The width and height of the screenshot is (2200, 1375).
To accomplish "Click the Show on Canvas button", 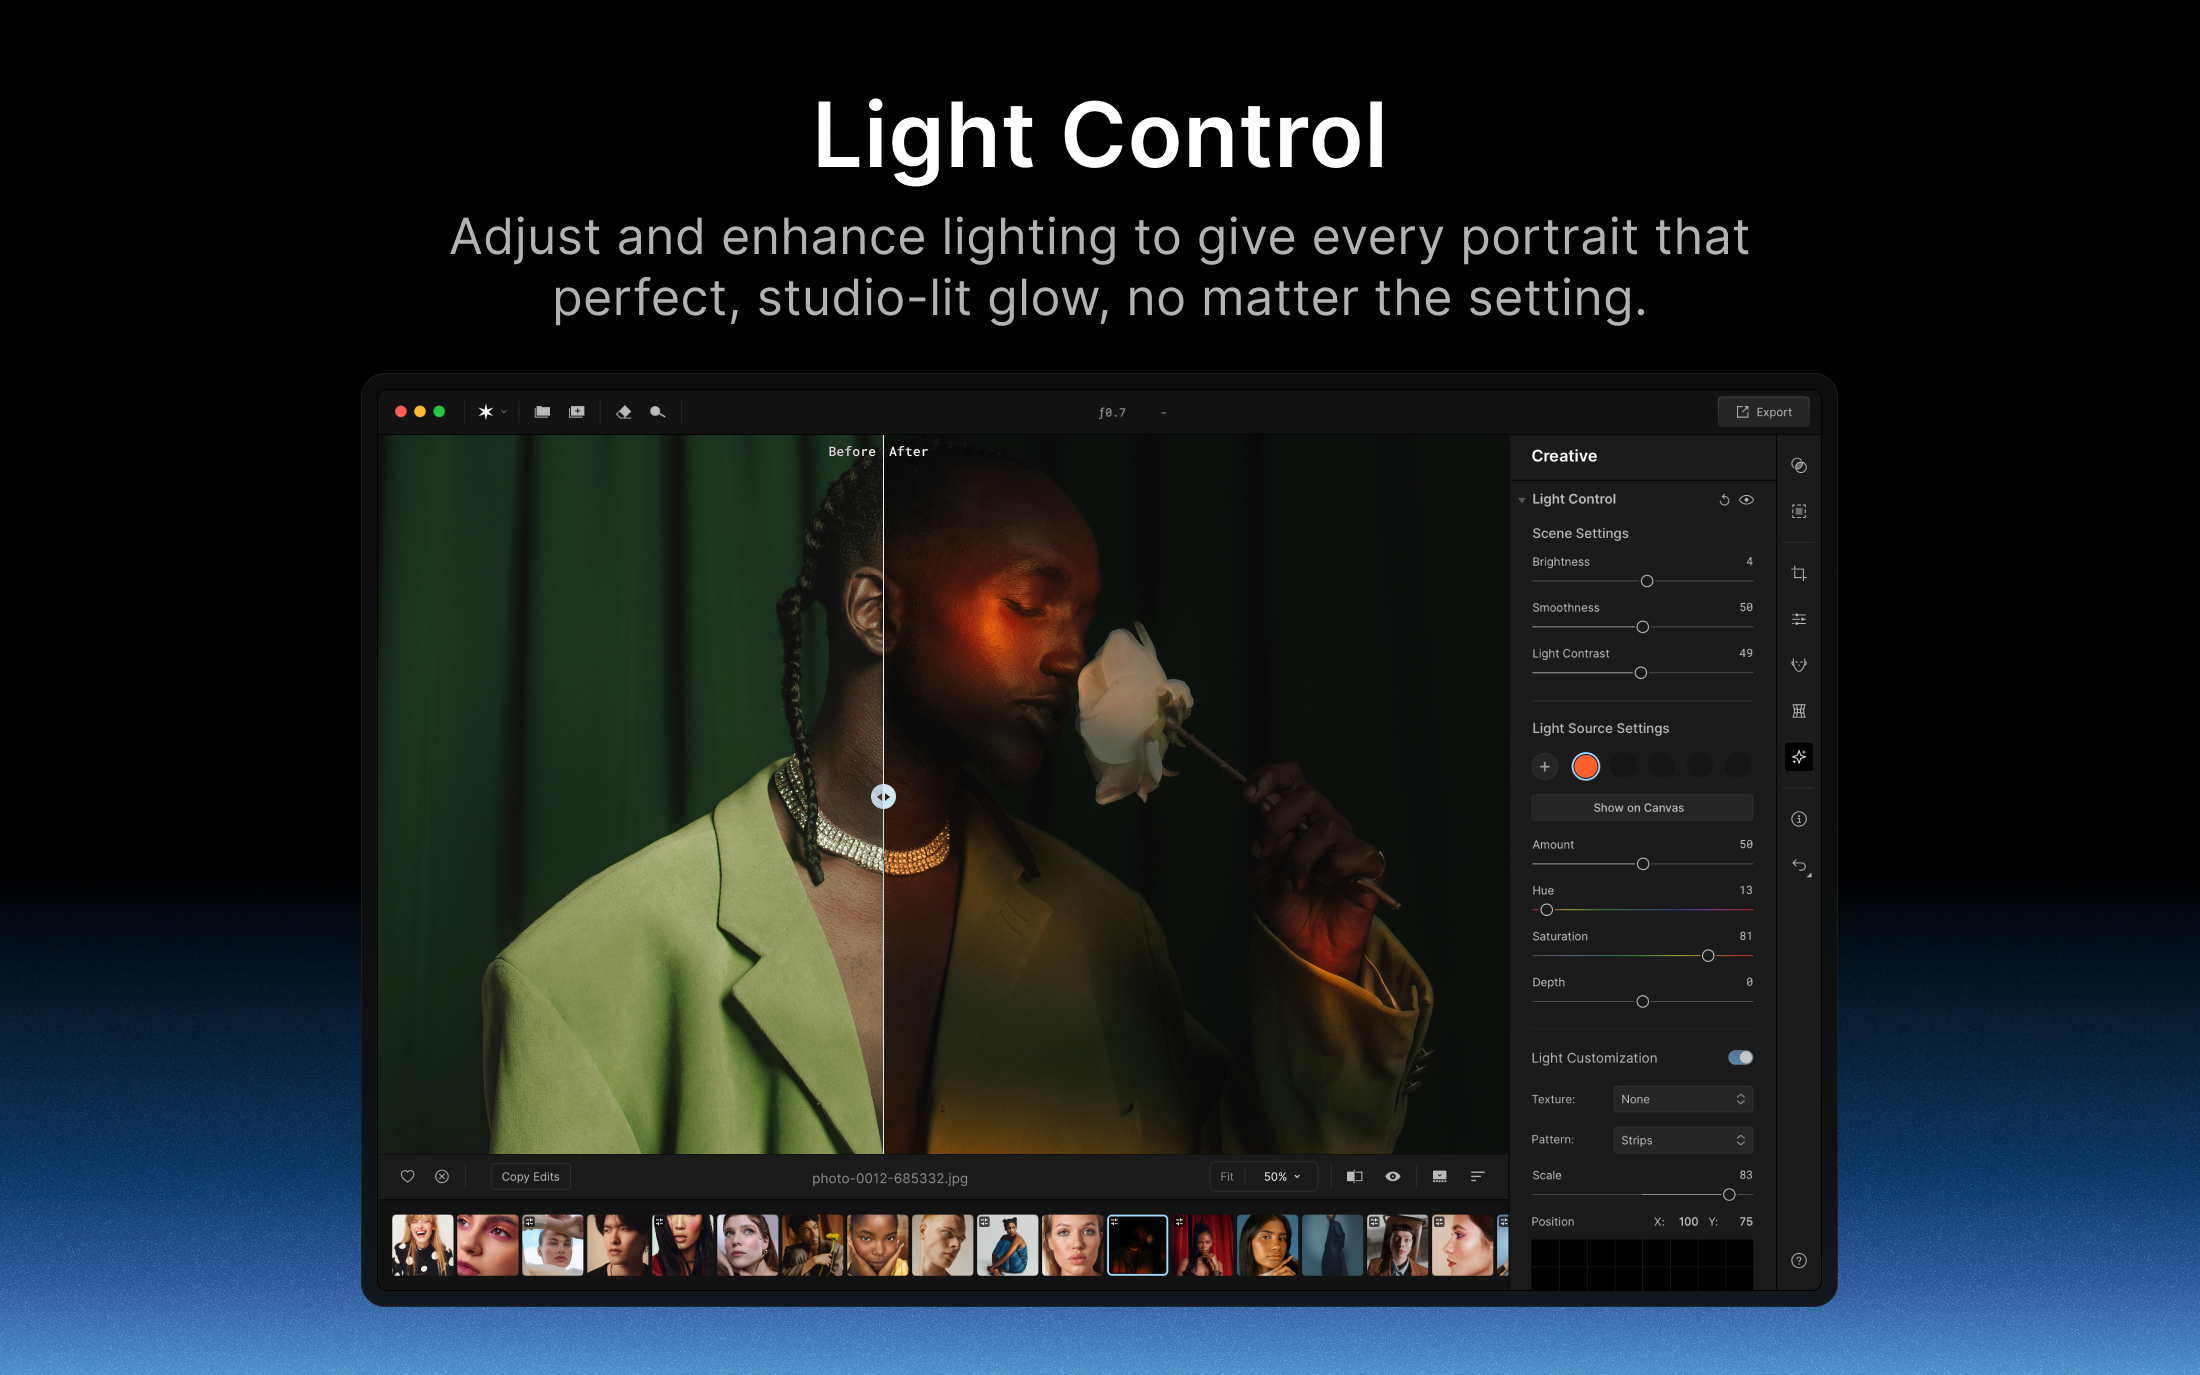I will [1641, 808].
